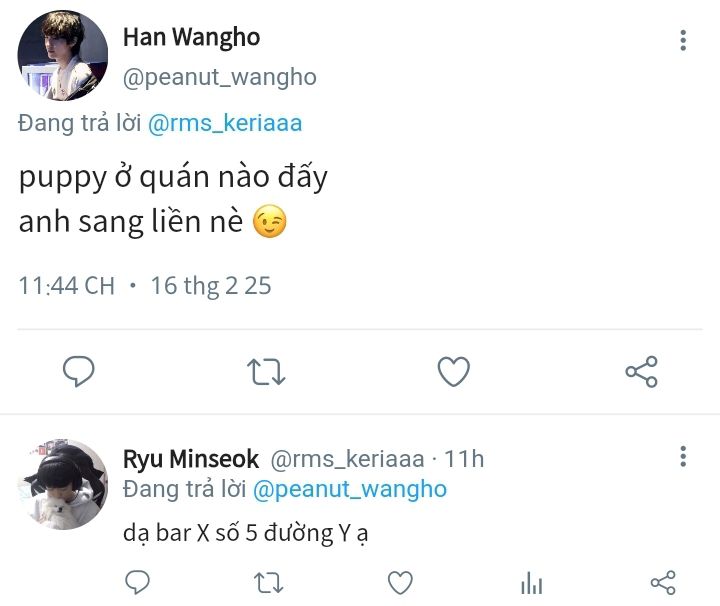Follow the @rms_keriaaa mention link
This screenshot has height=606, width=720.
click(225, 124)
